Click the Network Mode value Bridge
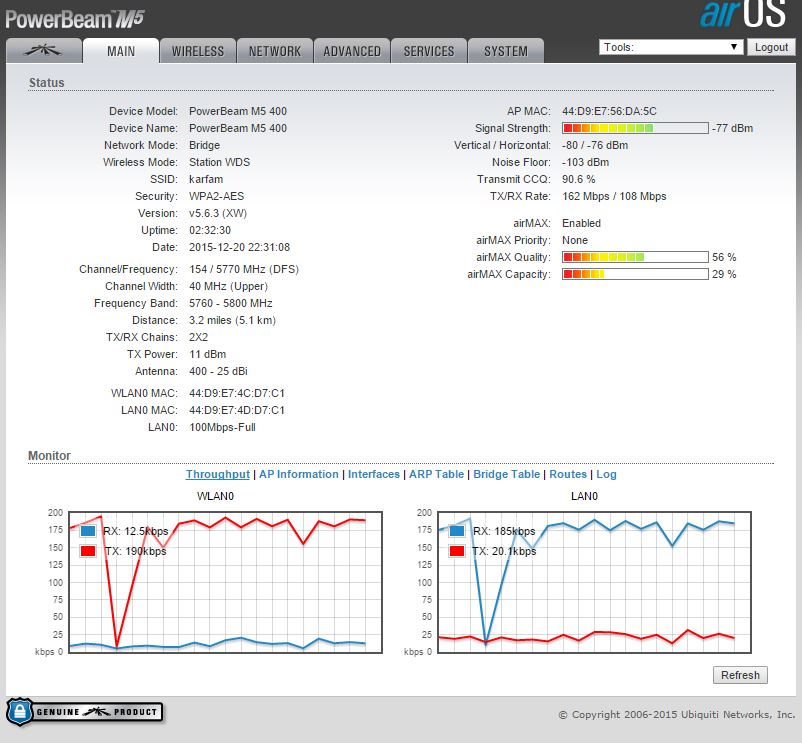 click(205, 145)
